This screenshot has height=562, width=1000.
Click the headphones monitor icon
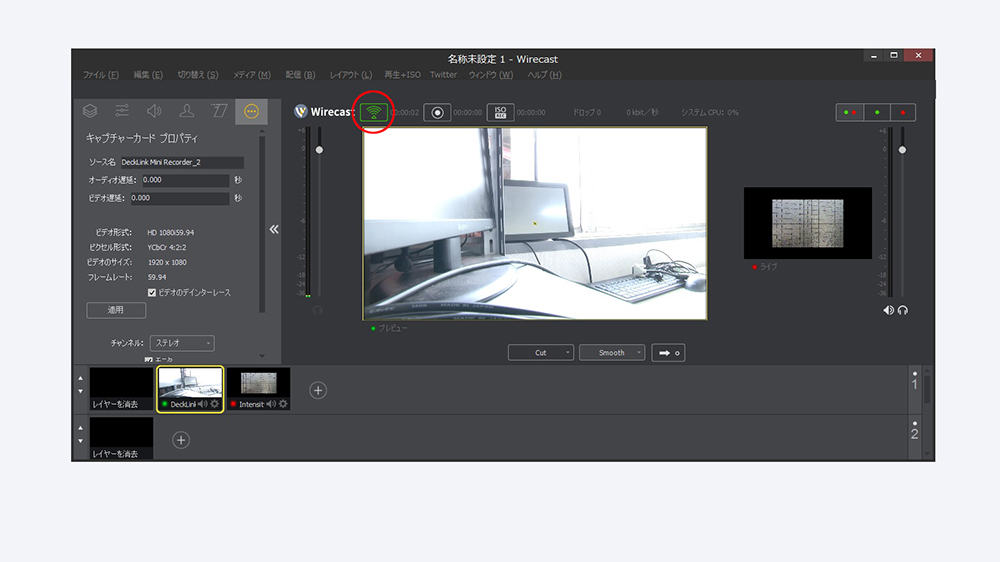click(903, 310)
